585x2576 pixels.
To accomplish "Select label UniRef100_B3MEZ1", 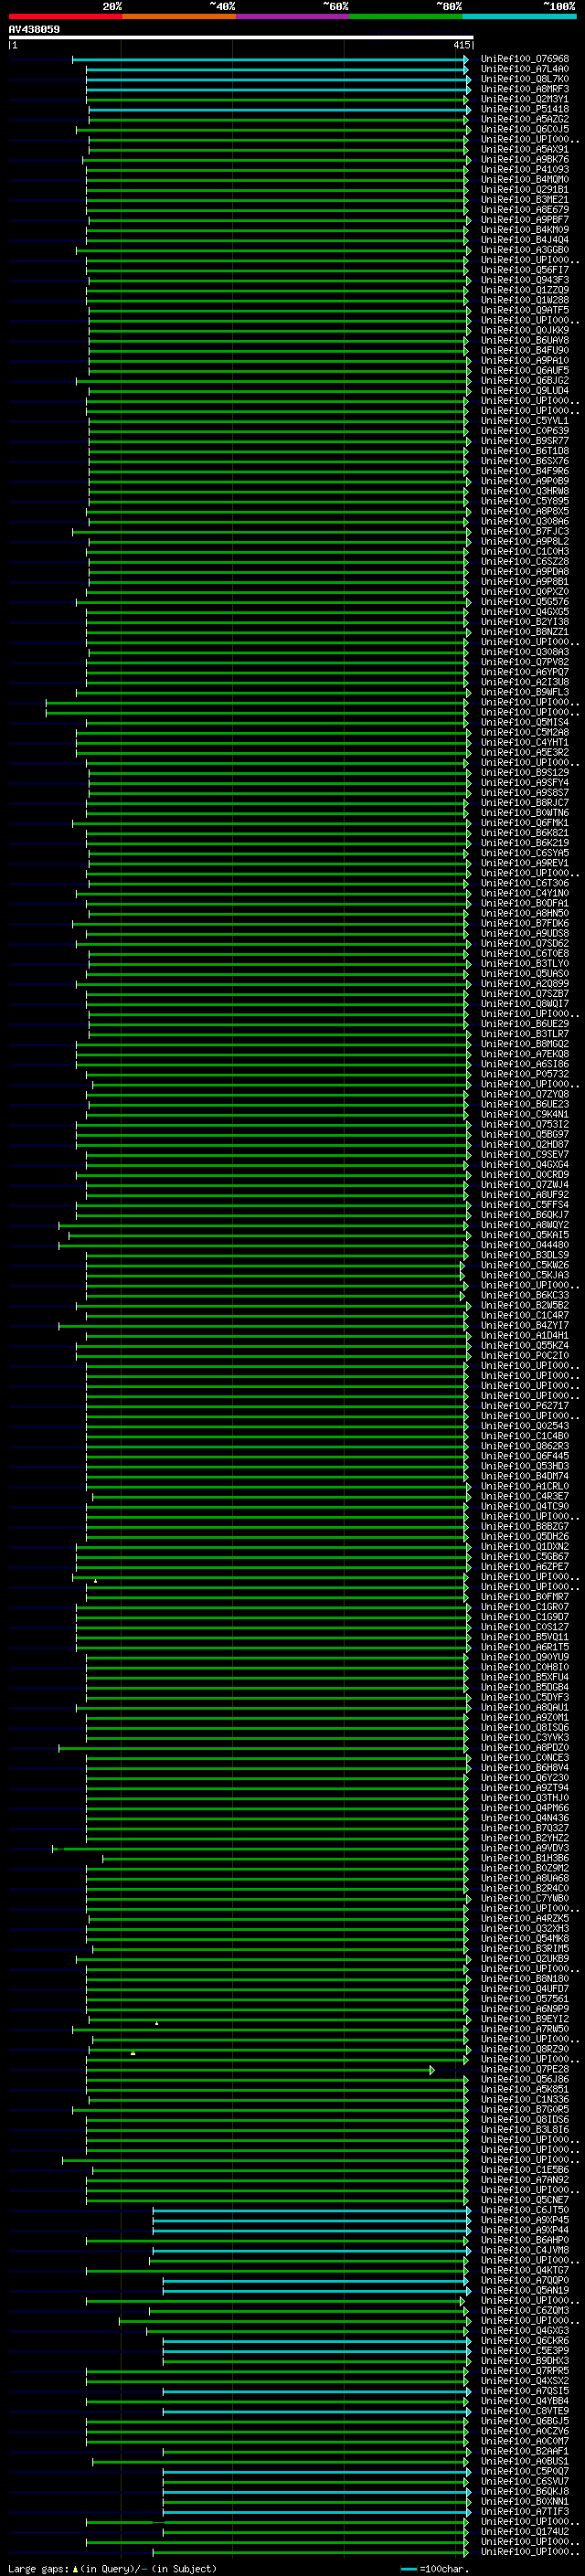I will click(x=524, y=200).
